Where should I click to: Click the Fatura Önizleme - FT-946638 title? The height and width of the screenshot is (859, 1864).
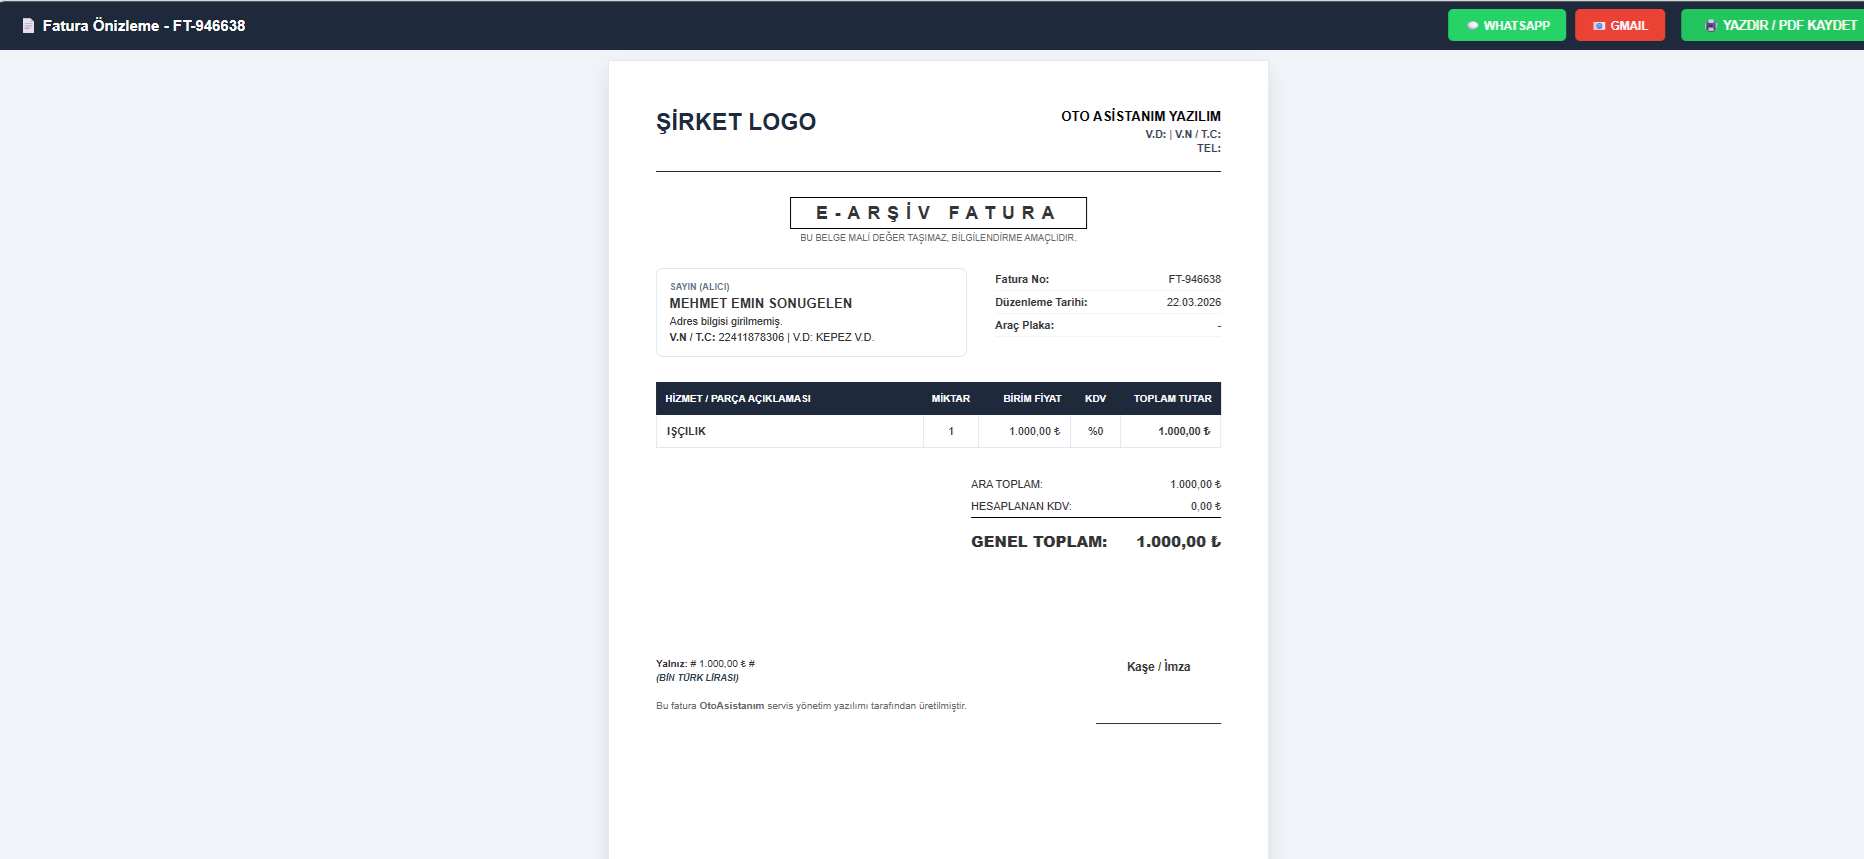point(143,26)
